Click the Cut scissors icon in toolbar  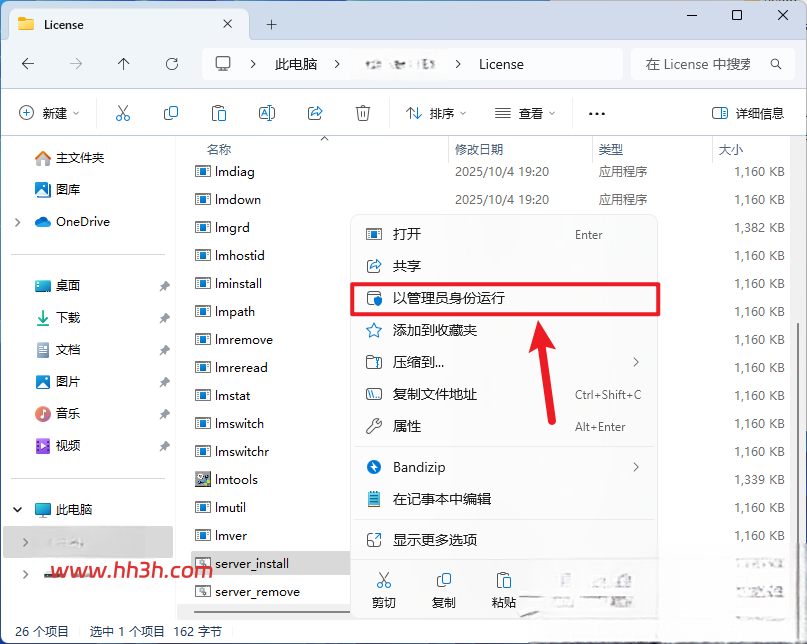(x=122, y=113)
